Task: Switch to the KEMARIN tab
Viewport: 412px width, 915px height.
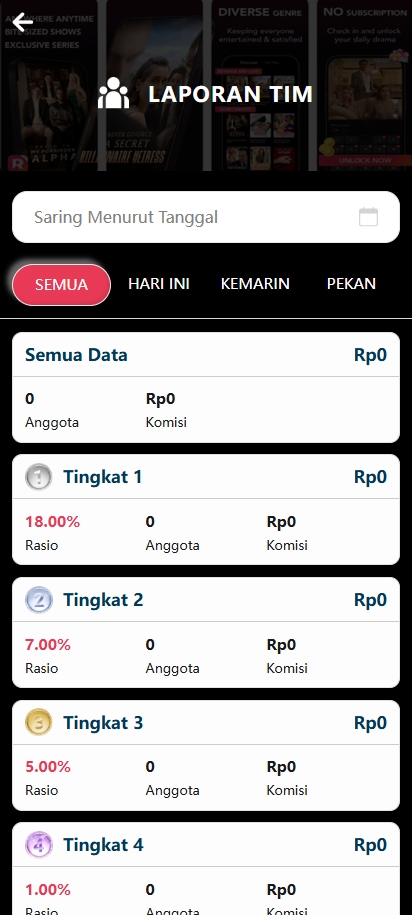Action: (x=255, y=284)
